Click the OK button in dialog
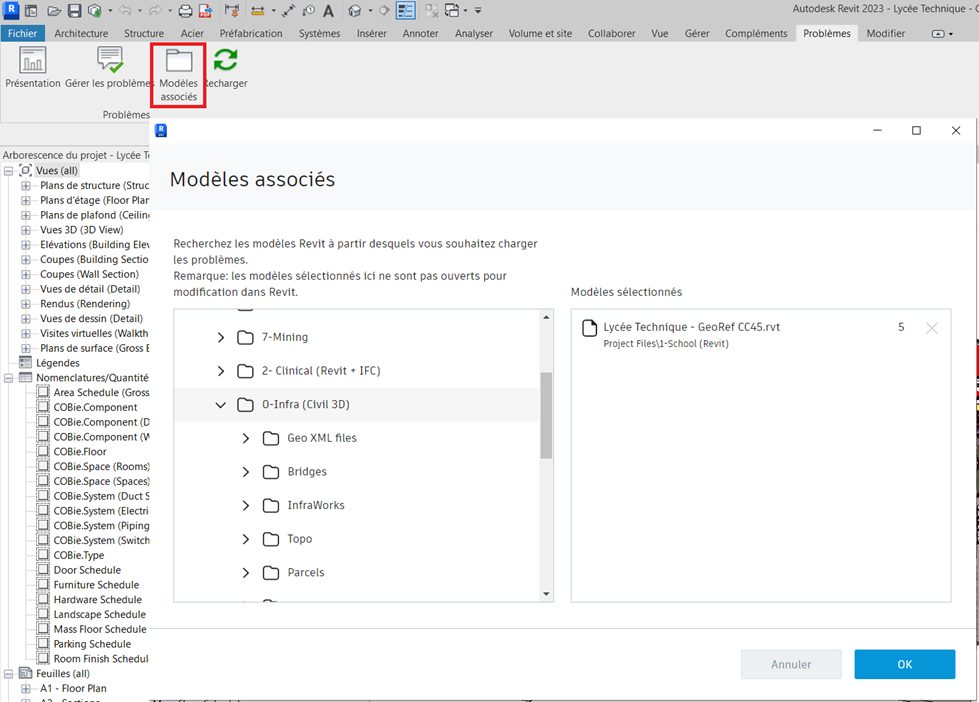The height and width of the screenshot is (702, 979). [905, 665]
